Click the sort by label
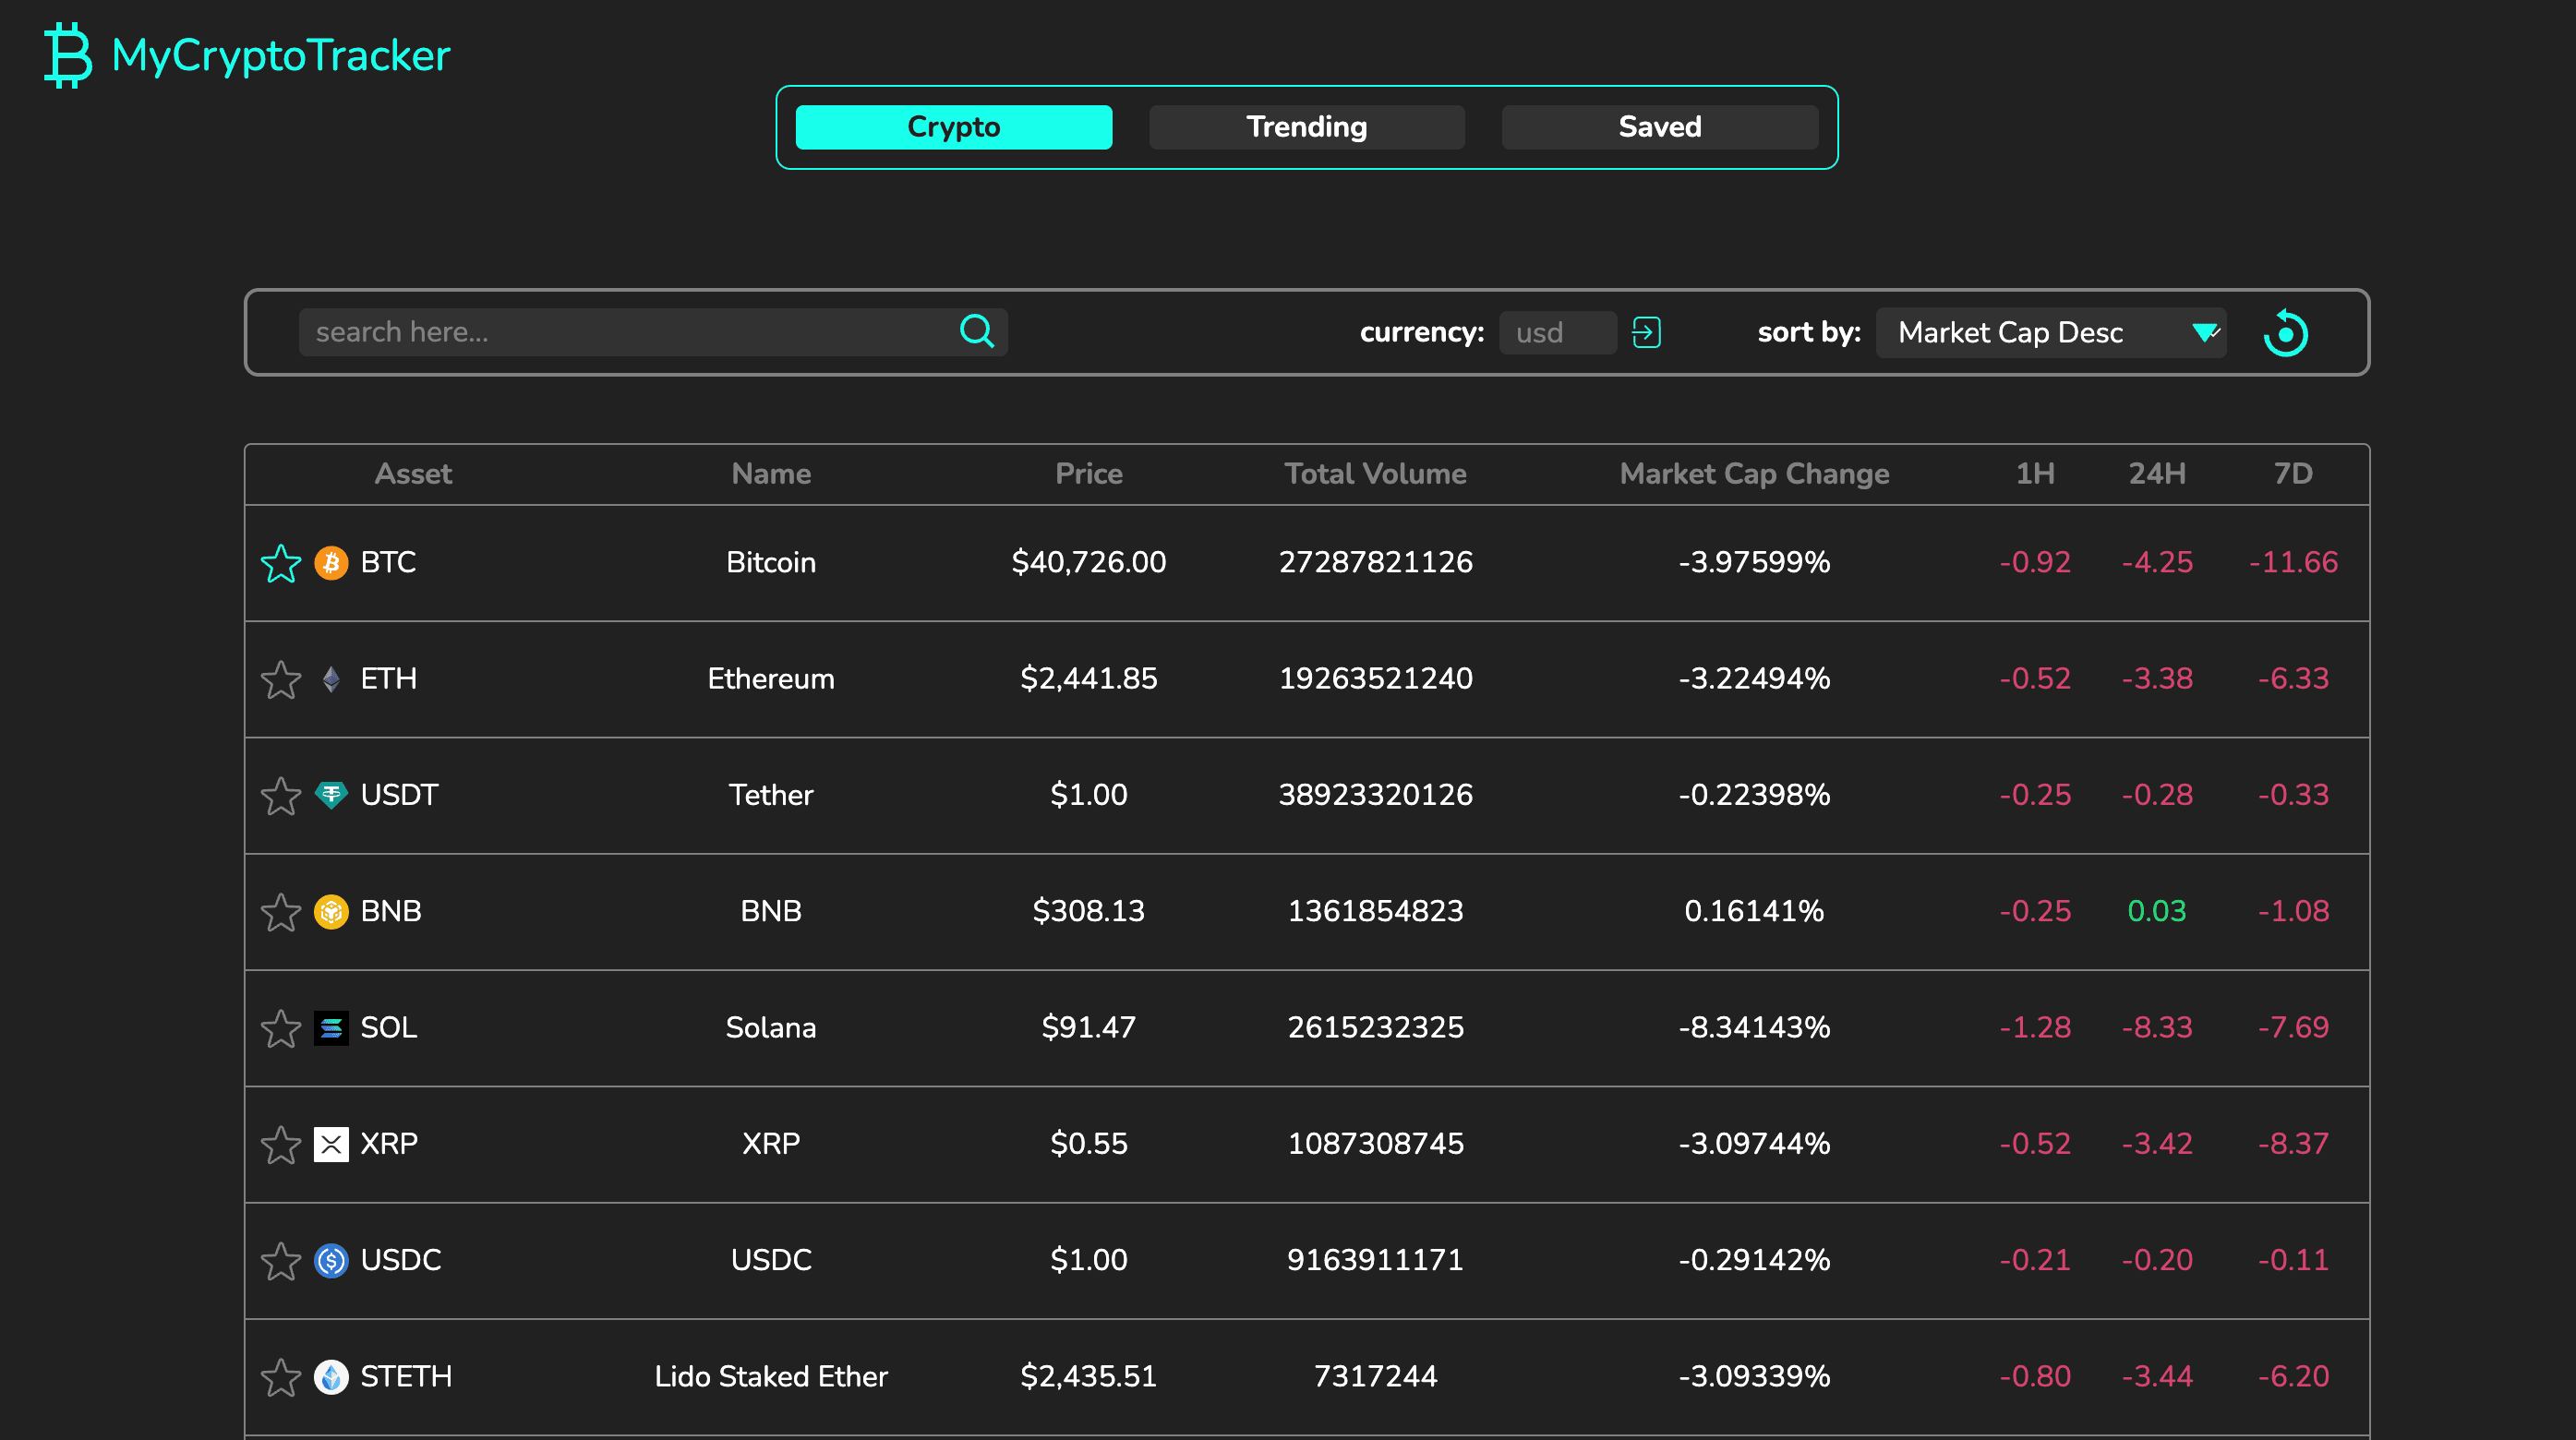 [x=1809, y=332]
